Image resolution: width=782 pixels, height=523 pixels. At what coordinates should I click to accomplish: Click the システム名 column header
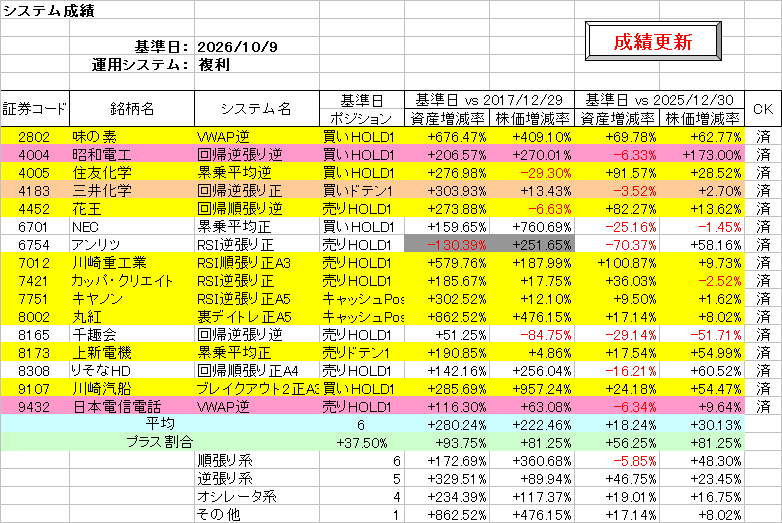click(257, 109)
